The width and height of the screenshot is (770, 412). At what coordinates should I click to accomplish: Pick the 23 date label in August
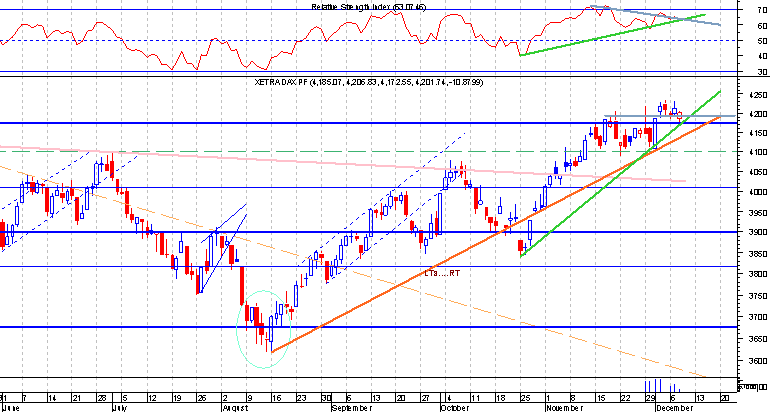click(x=302, y=398)
